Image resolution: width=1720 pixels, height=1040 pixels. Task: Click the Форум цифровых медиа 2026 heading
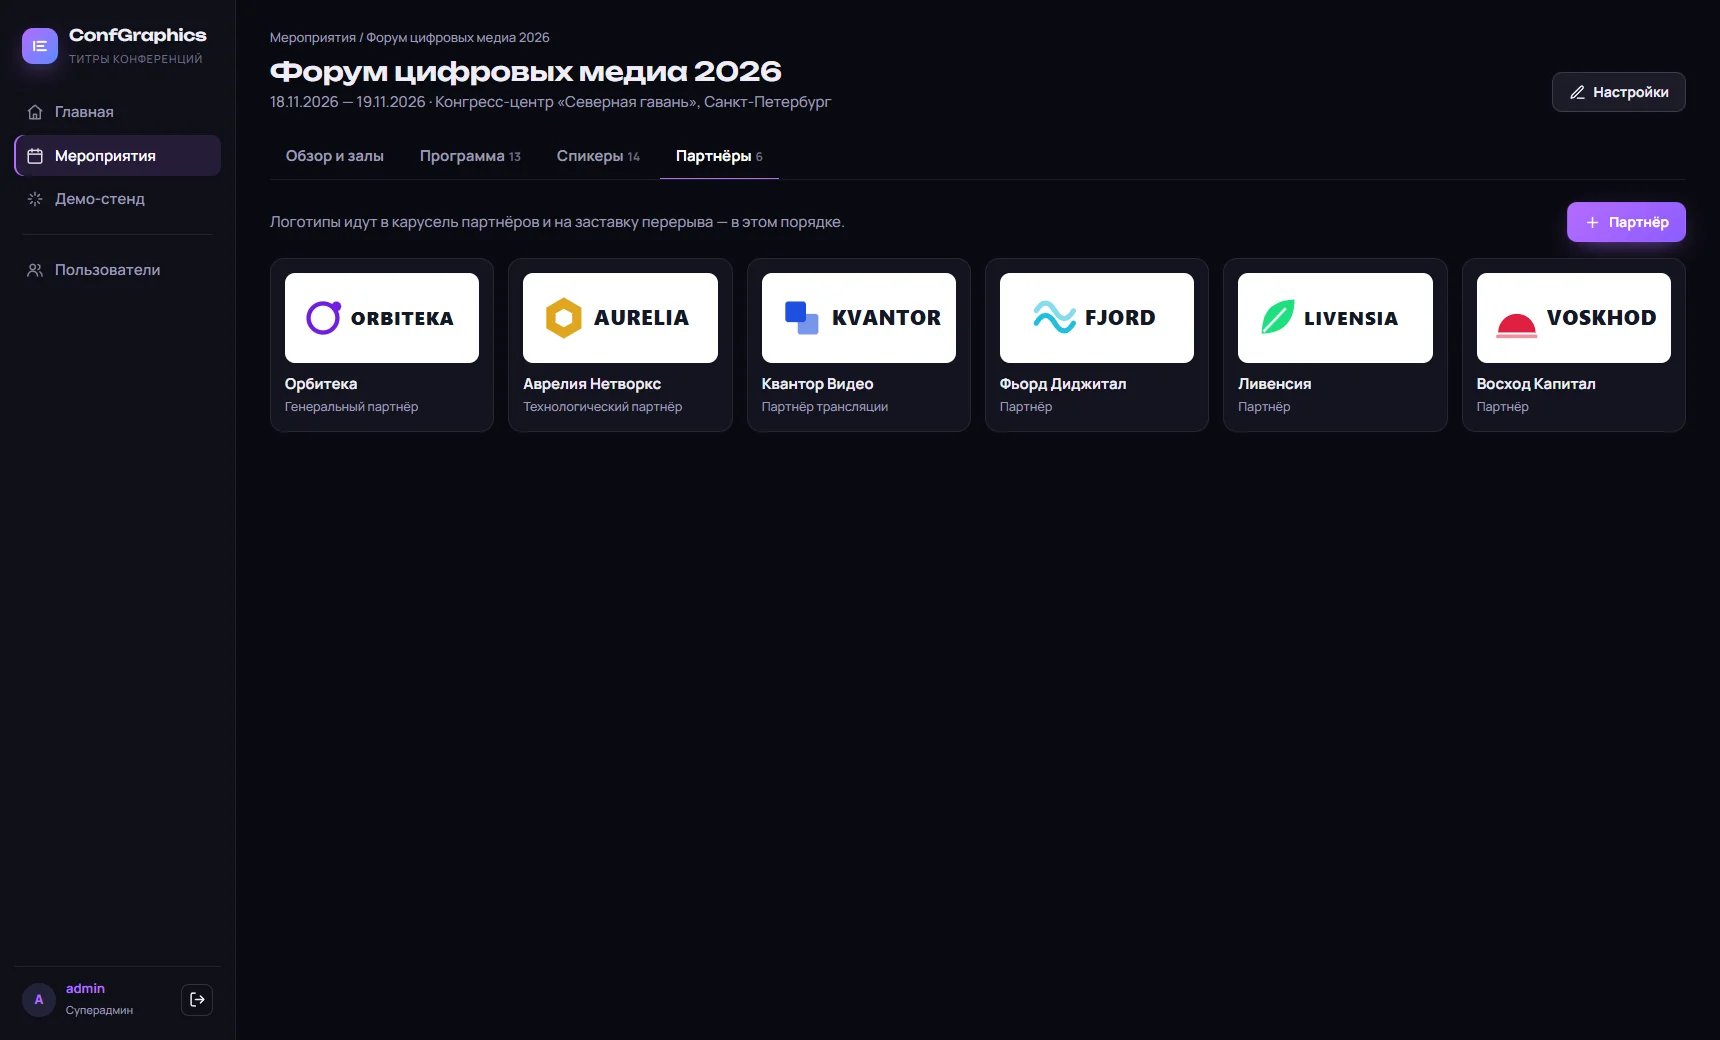pos(526,71)
